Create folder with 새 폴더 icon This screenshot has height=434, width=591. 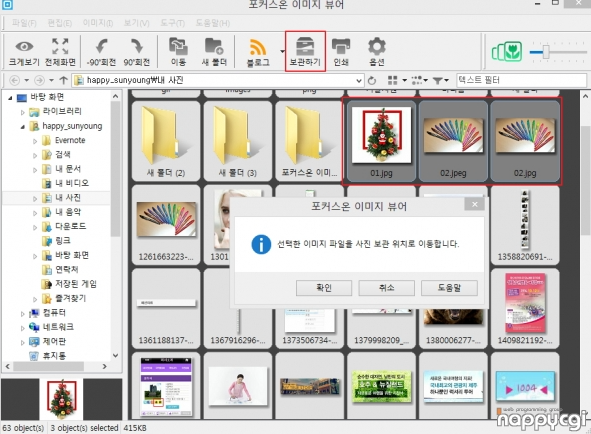(214, 47)
